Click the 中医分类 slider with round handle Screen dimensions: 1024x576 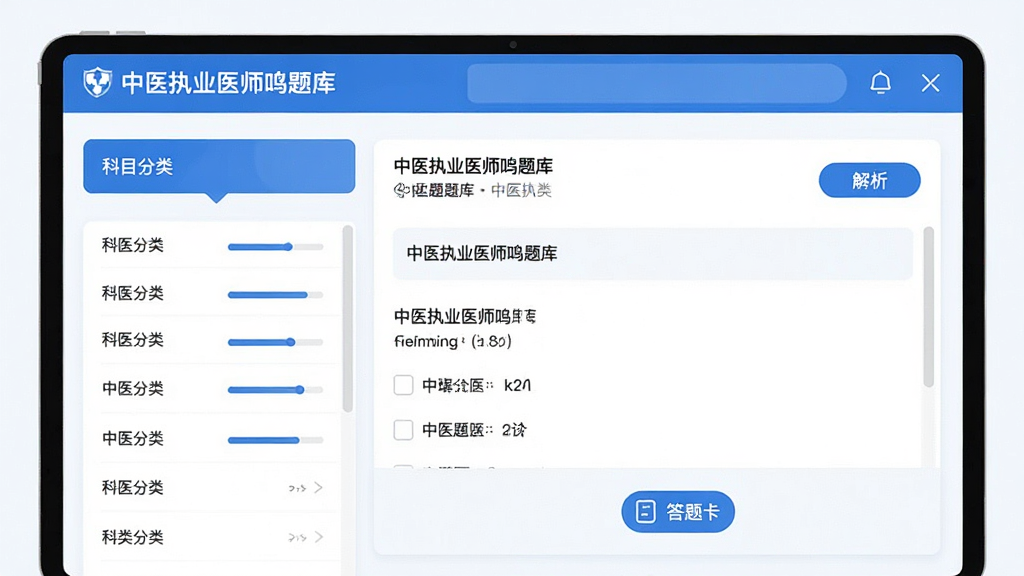click(275, 390)
